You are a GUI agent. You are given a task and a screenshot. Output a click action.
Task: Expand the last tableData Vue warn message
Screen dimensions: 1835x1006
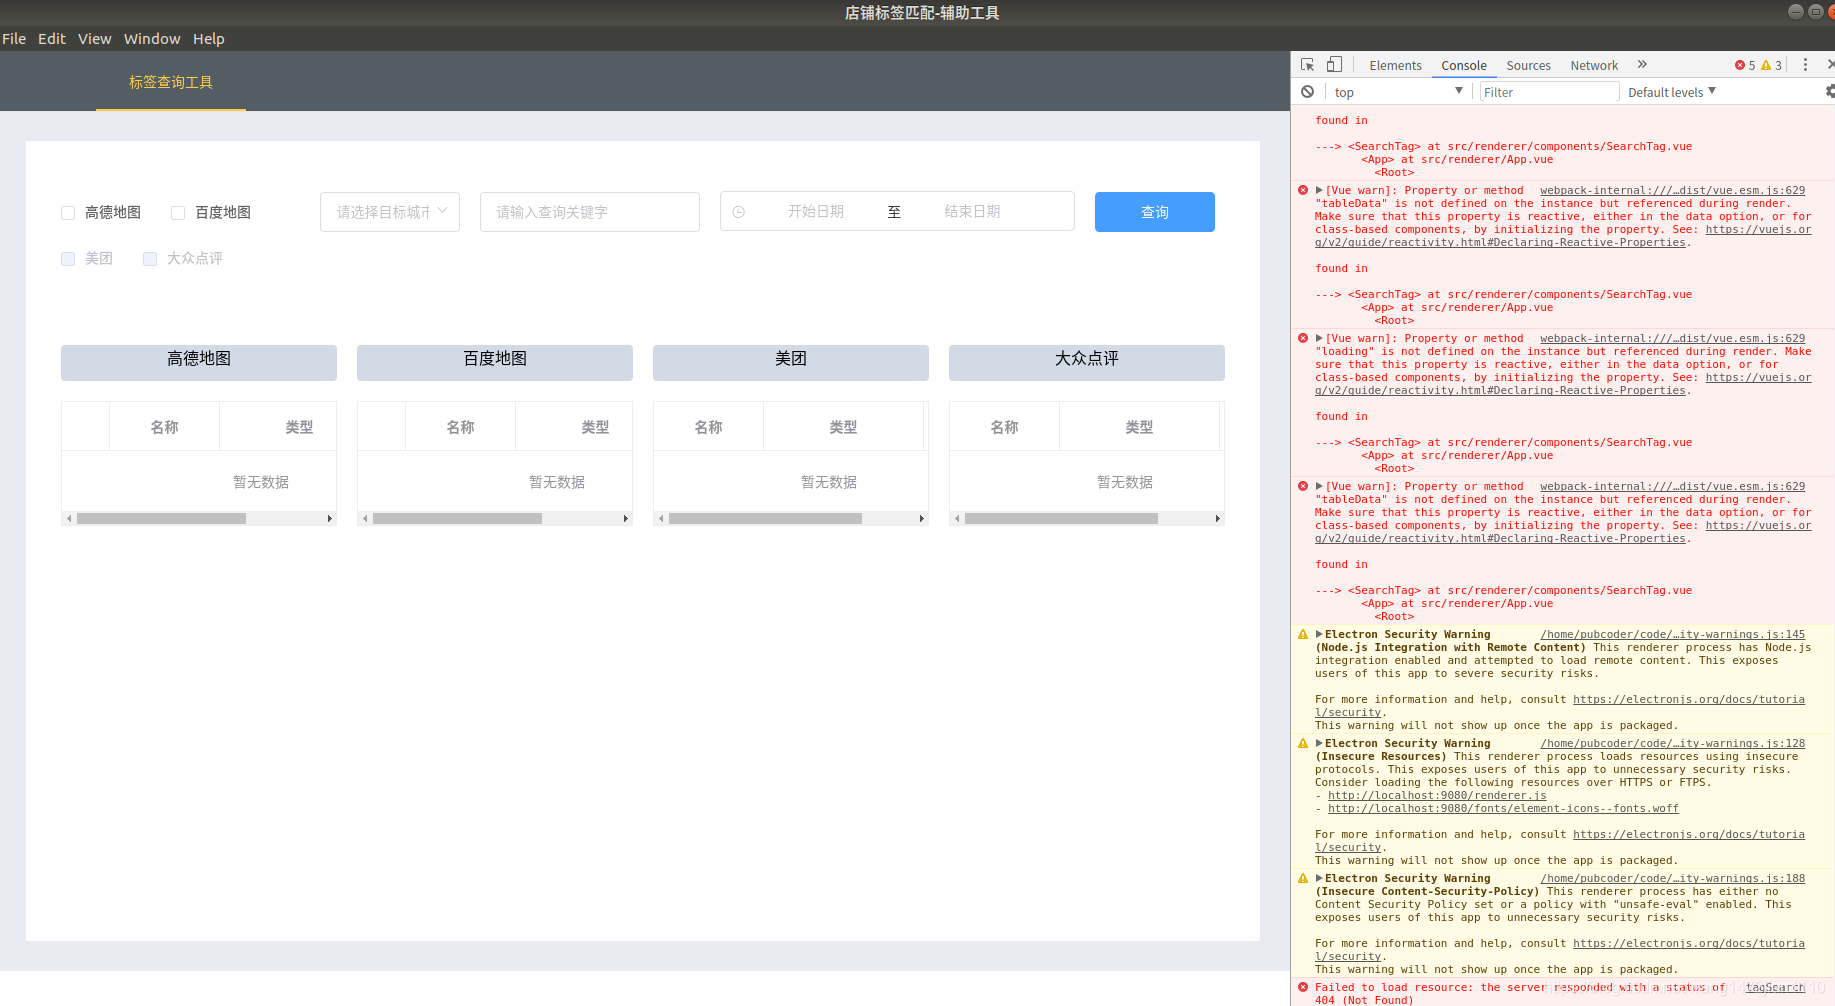(x=1319, y=486)
